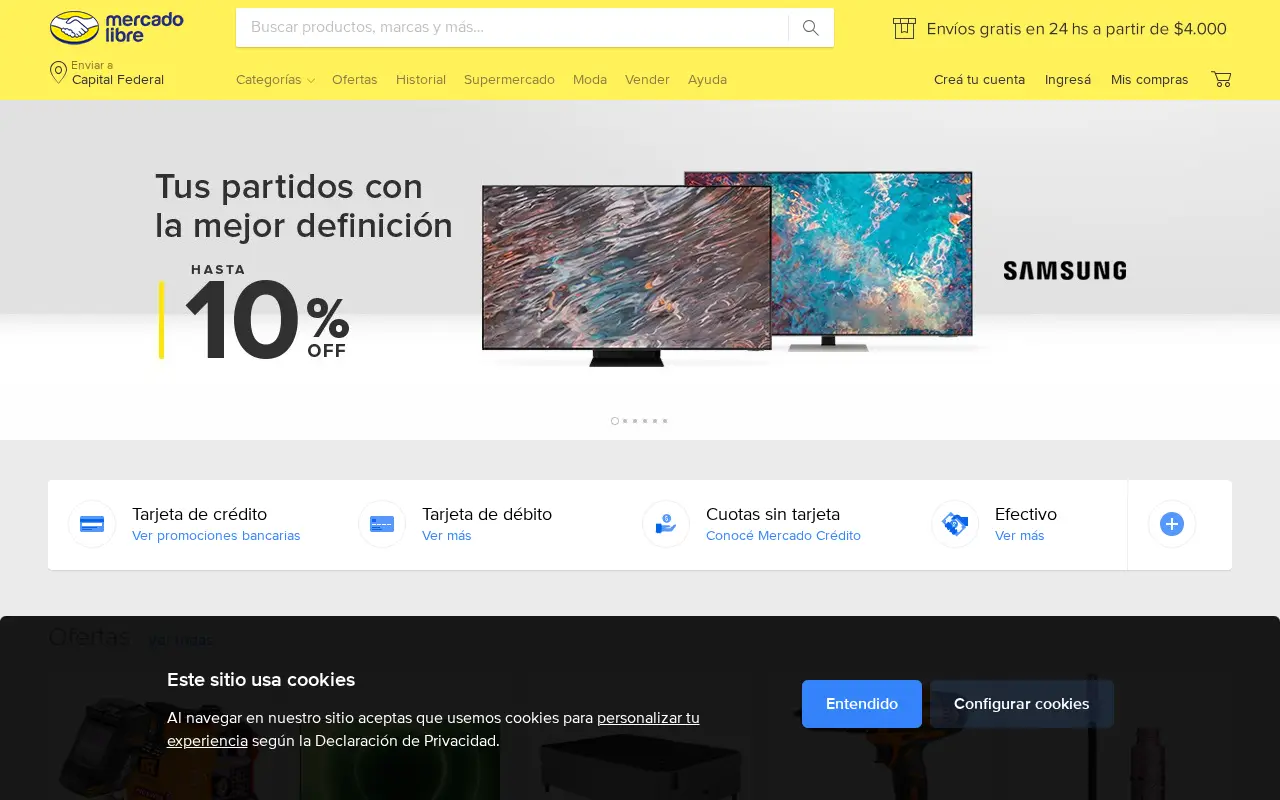Click the free shipping box icon
This screenshot has width=1280, height=800.
click(x=904, y=28)
